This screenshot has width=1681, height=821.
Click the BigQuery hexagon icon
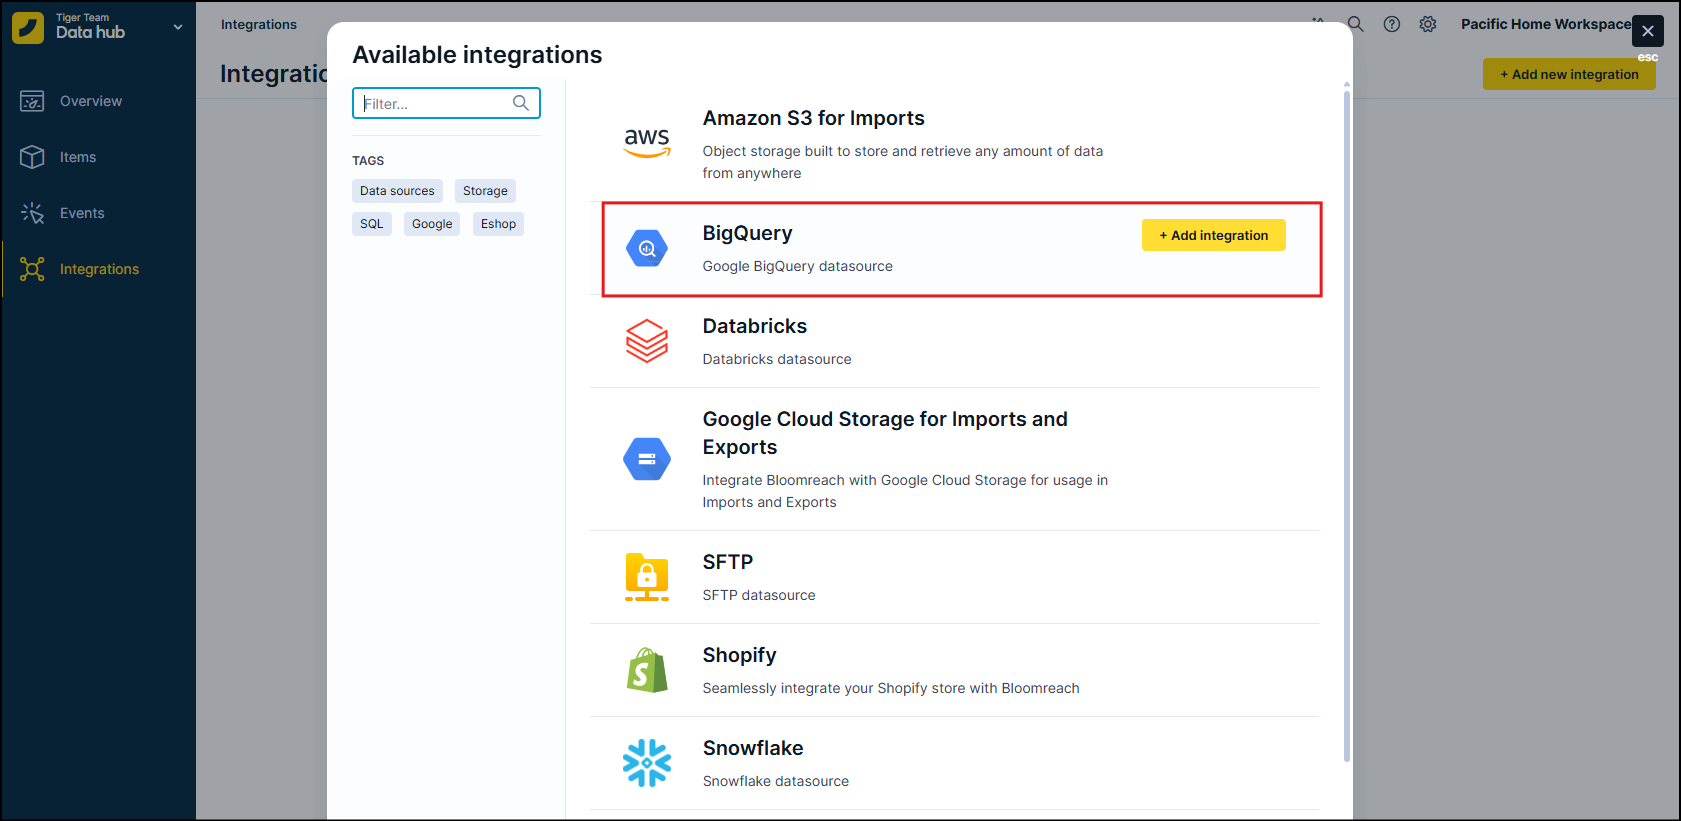tap(647, 248)
